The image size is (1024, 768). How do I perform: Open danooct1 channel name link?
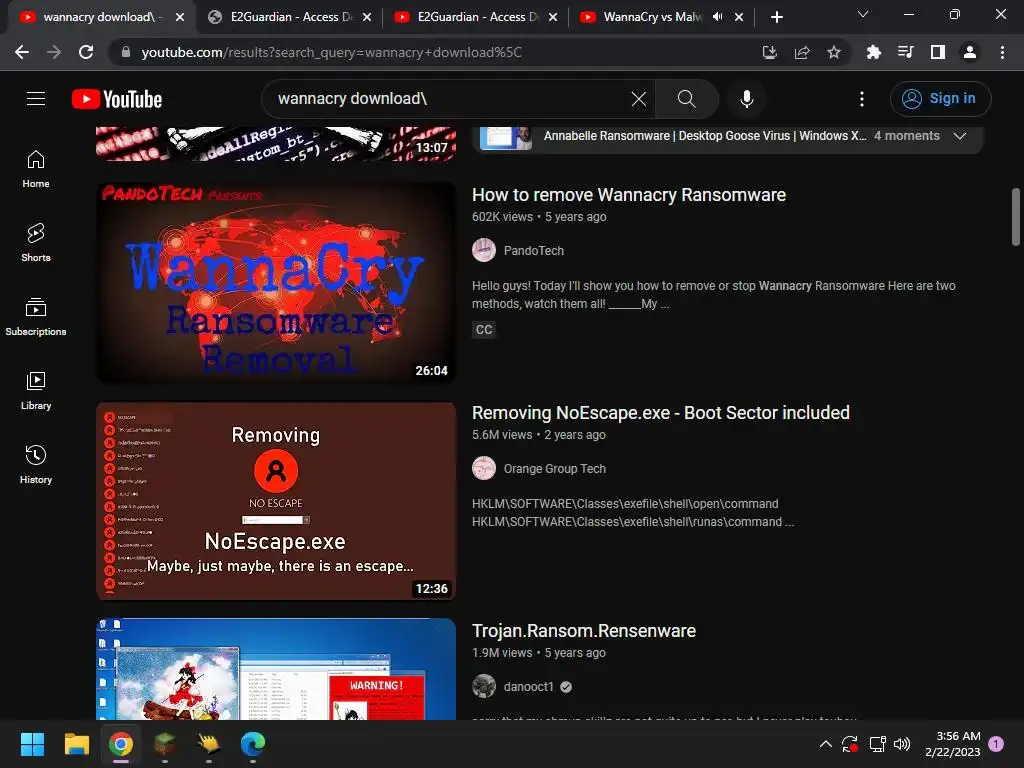click(528, 687)
